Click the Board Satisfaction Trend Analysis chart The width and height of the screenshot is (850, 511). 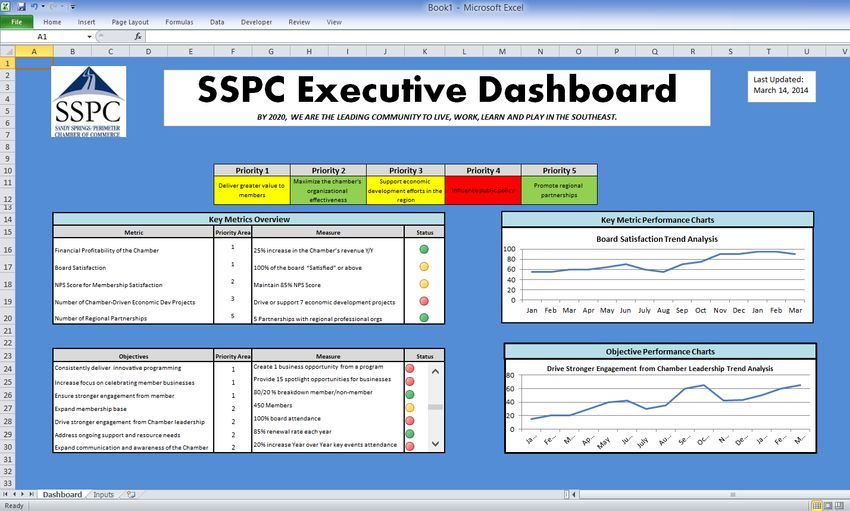pos(657,275)
